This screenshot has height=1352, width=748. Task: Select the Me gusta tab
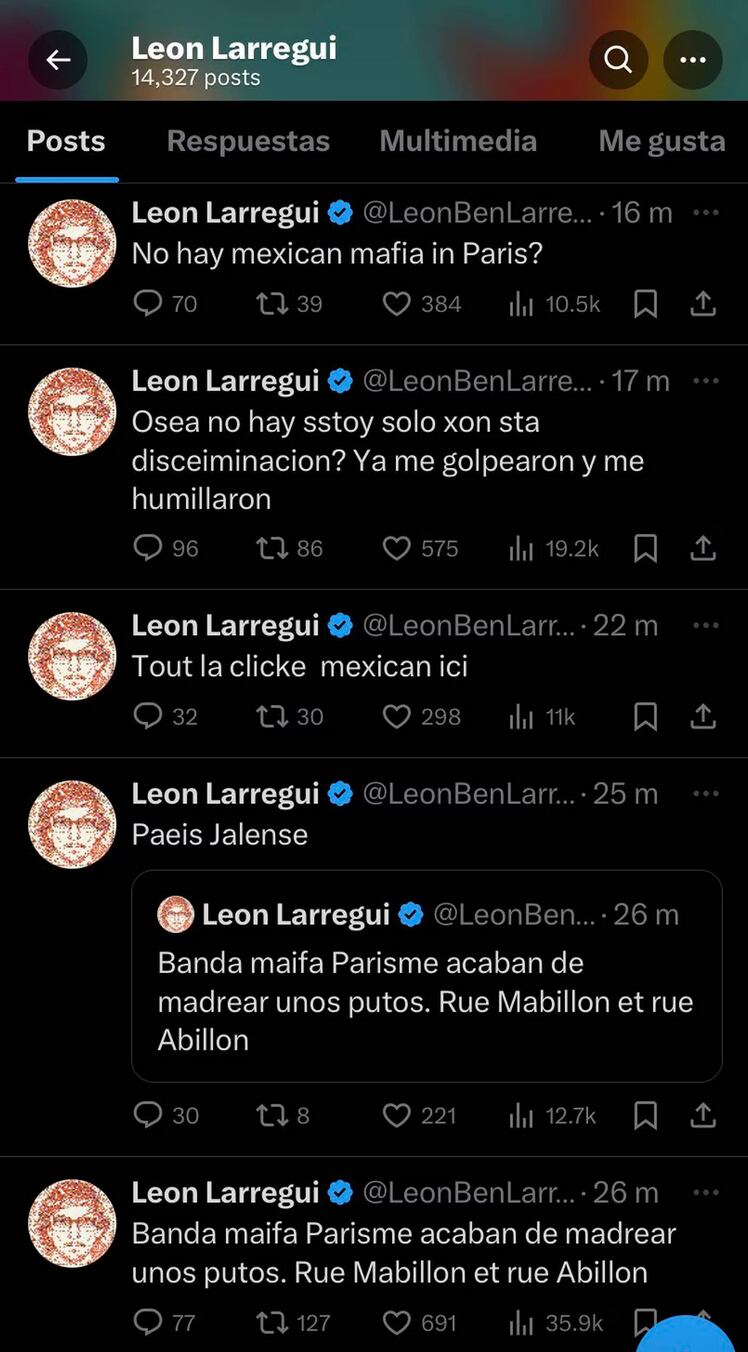662,141
